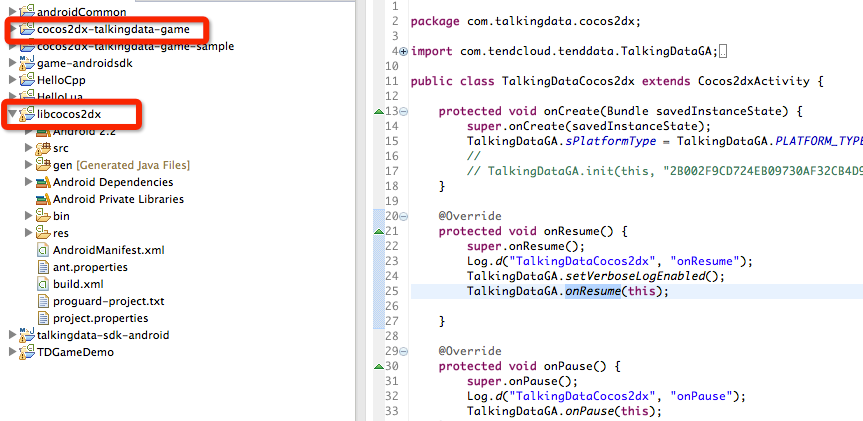This screenshot has width=863, height=421.
Task: Click the Android Private Libraries icon
Action: pyautogui.click(x=43, y=199)
